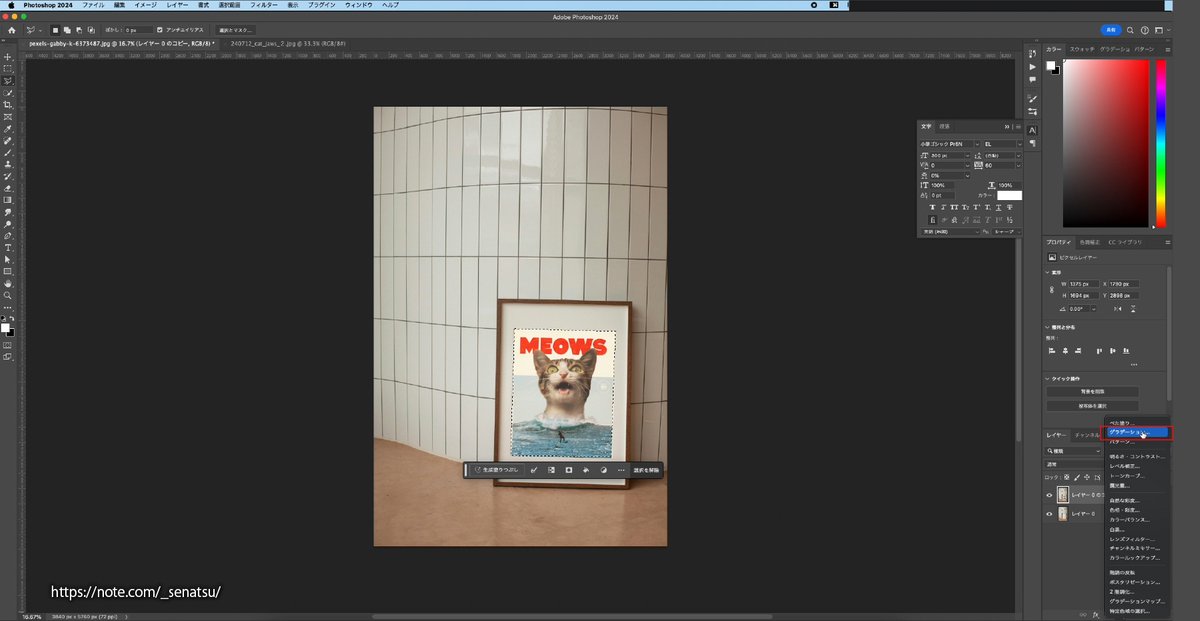
Task: Toggle faux bold in Character panel
Action: pos(932,208)
